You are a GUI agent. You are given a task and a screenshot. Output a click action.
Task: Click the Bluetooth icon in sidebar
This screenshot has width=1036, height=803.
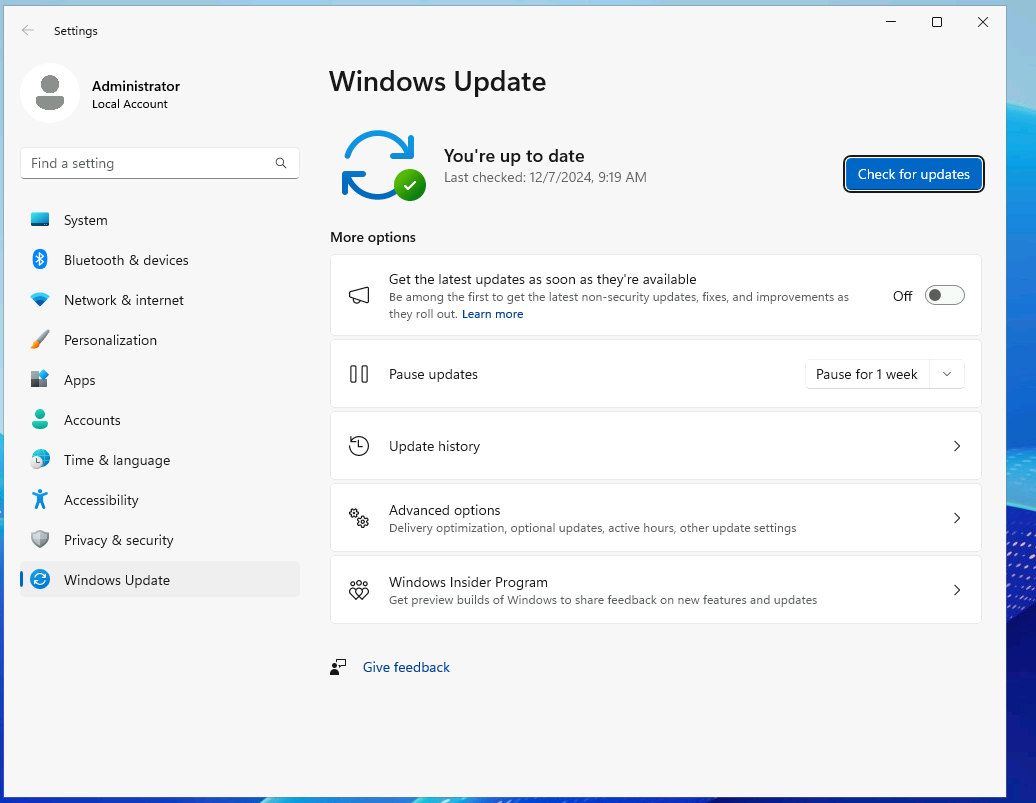[x=40, y=260]
